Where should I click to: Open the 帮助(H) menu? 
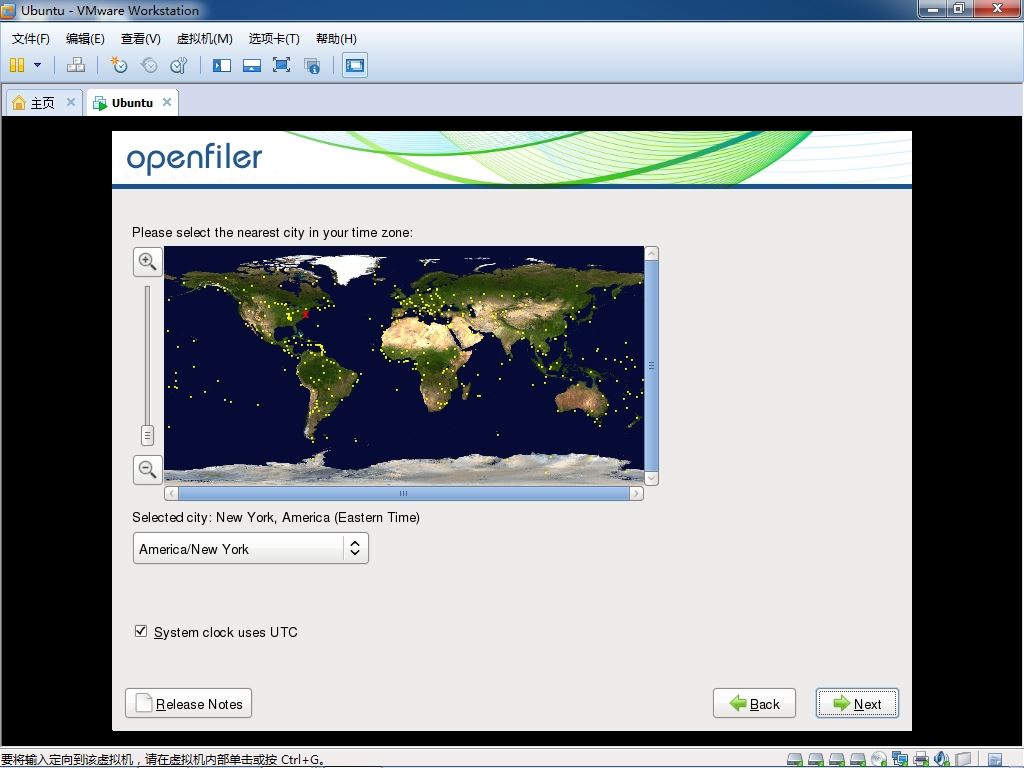(336, 39)
